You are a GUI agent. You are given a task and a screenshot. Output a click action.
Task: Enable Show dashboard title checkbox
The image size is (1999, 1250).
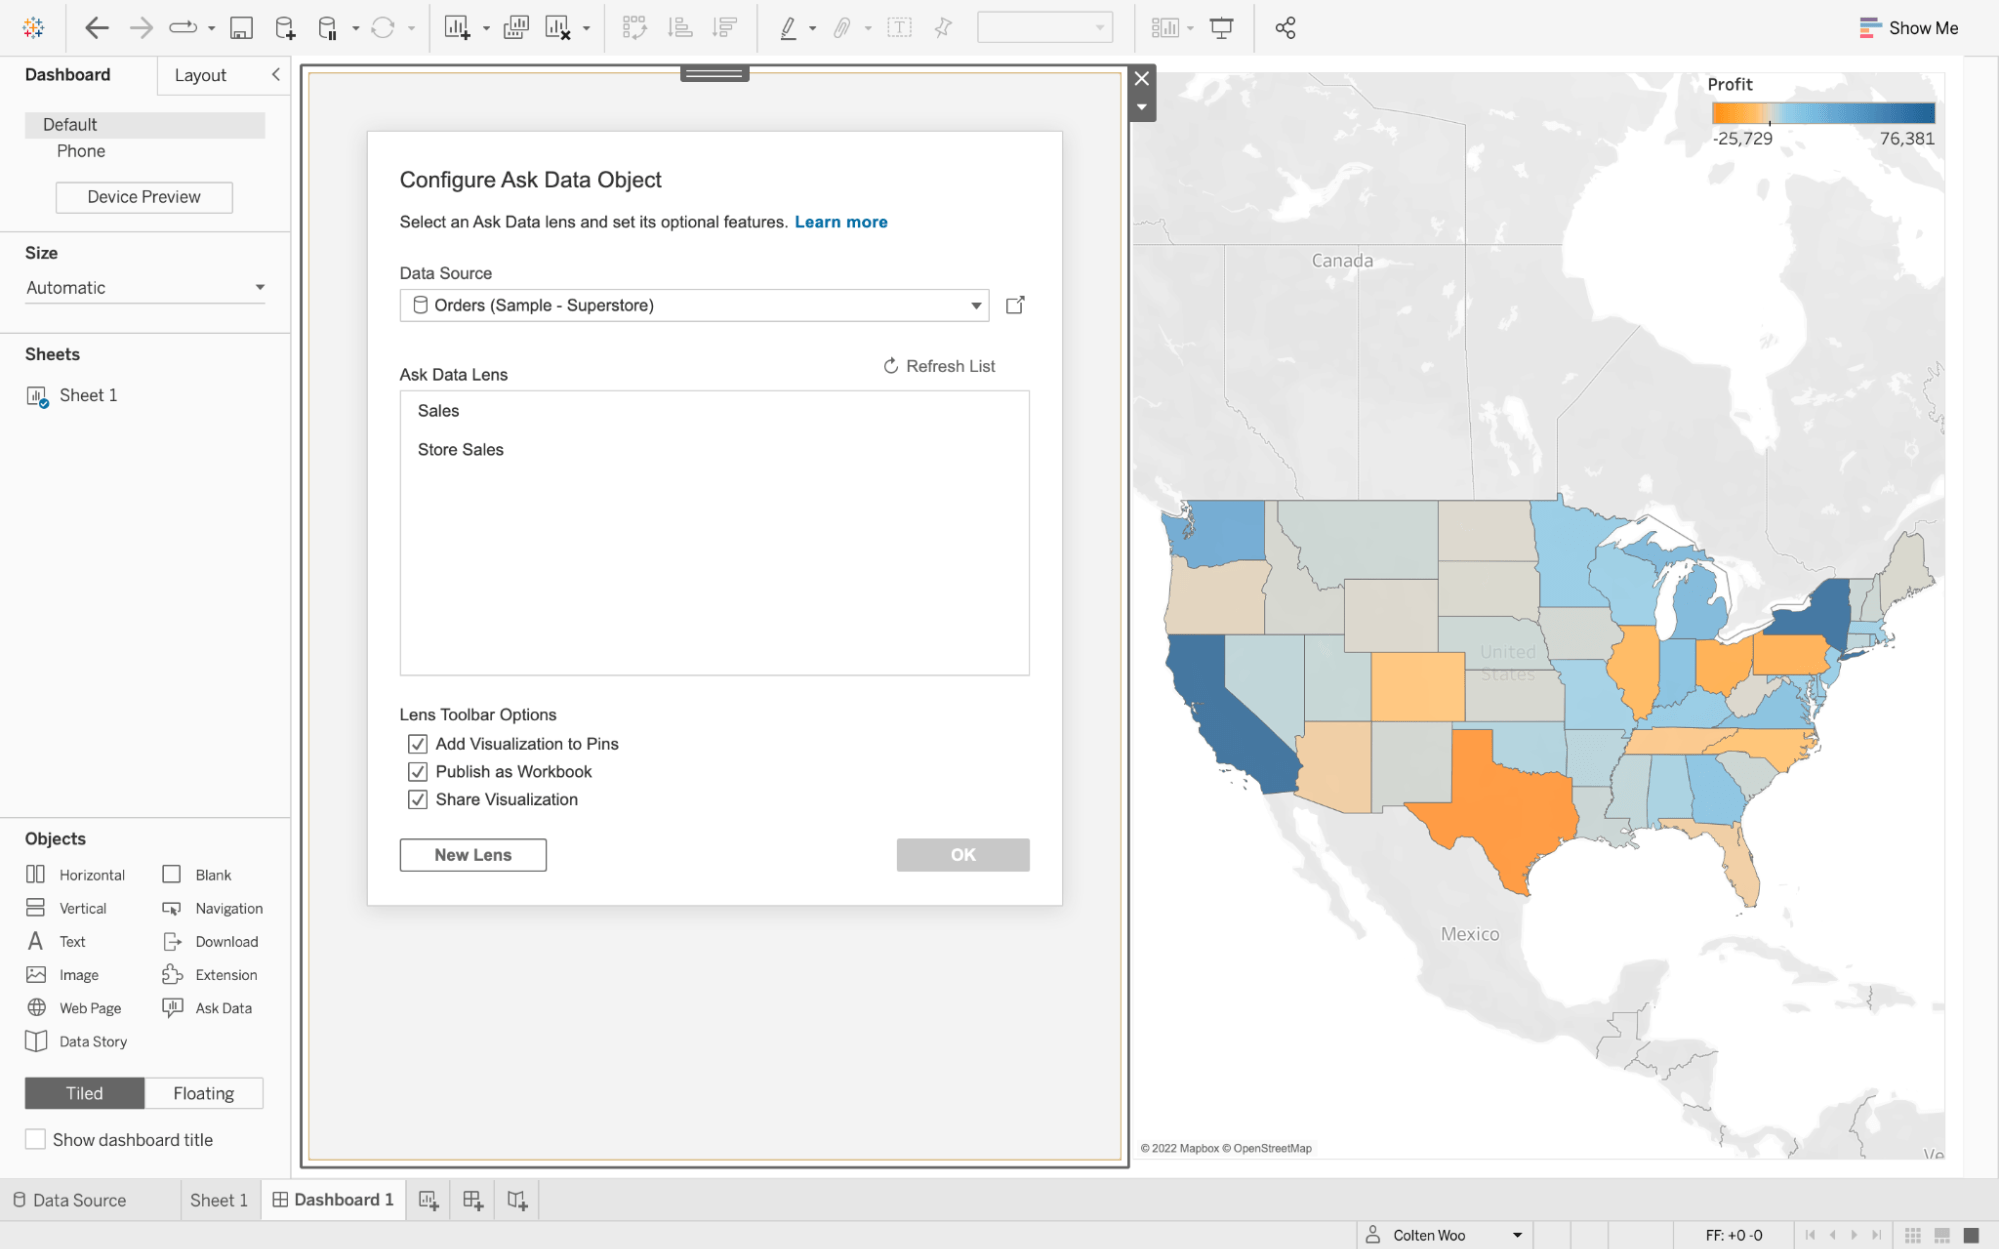click(x=36, y=1139)
